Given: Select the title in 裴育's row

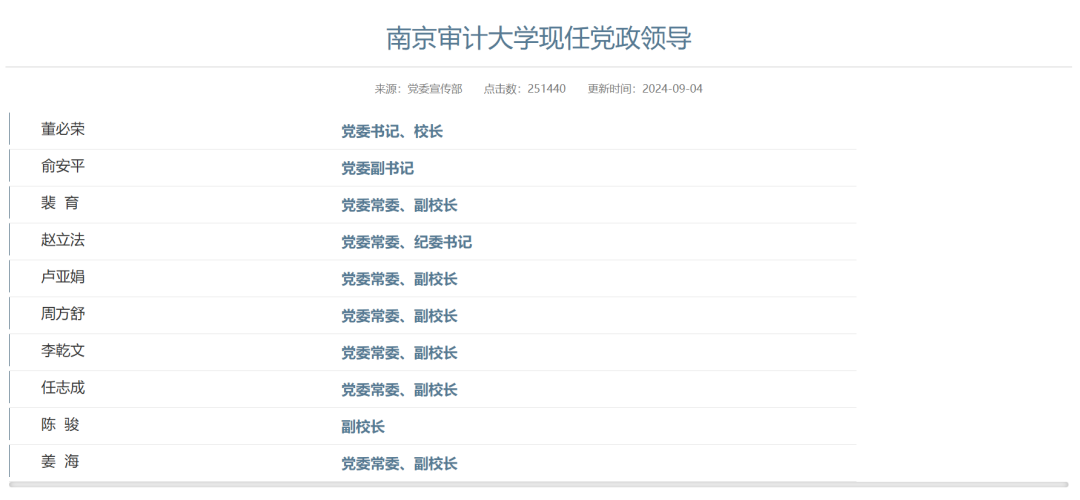Looking at the screenshot, I should (399, 205).
